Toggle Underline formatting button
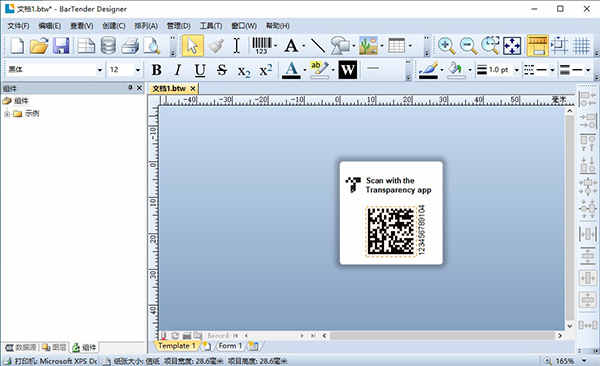This screenshot has width=600, height=366. (199, 70)
